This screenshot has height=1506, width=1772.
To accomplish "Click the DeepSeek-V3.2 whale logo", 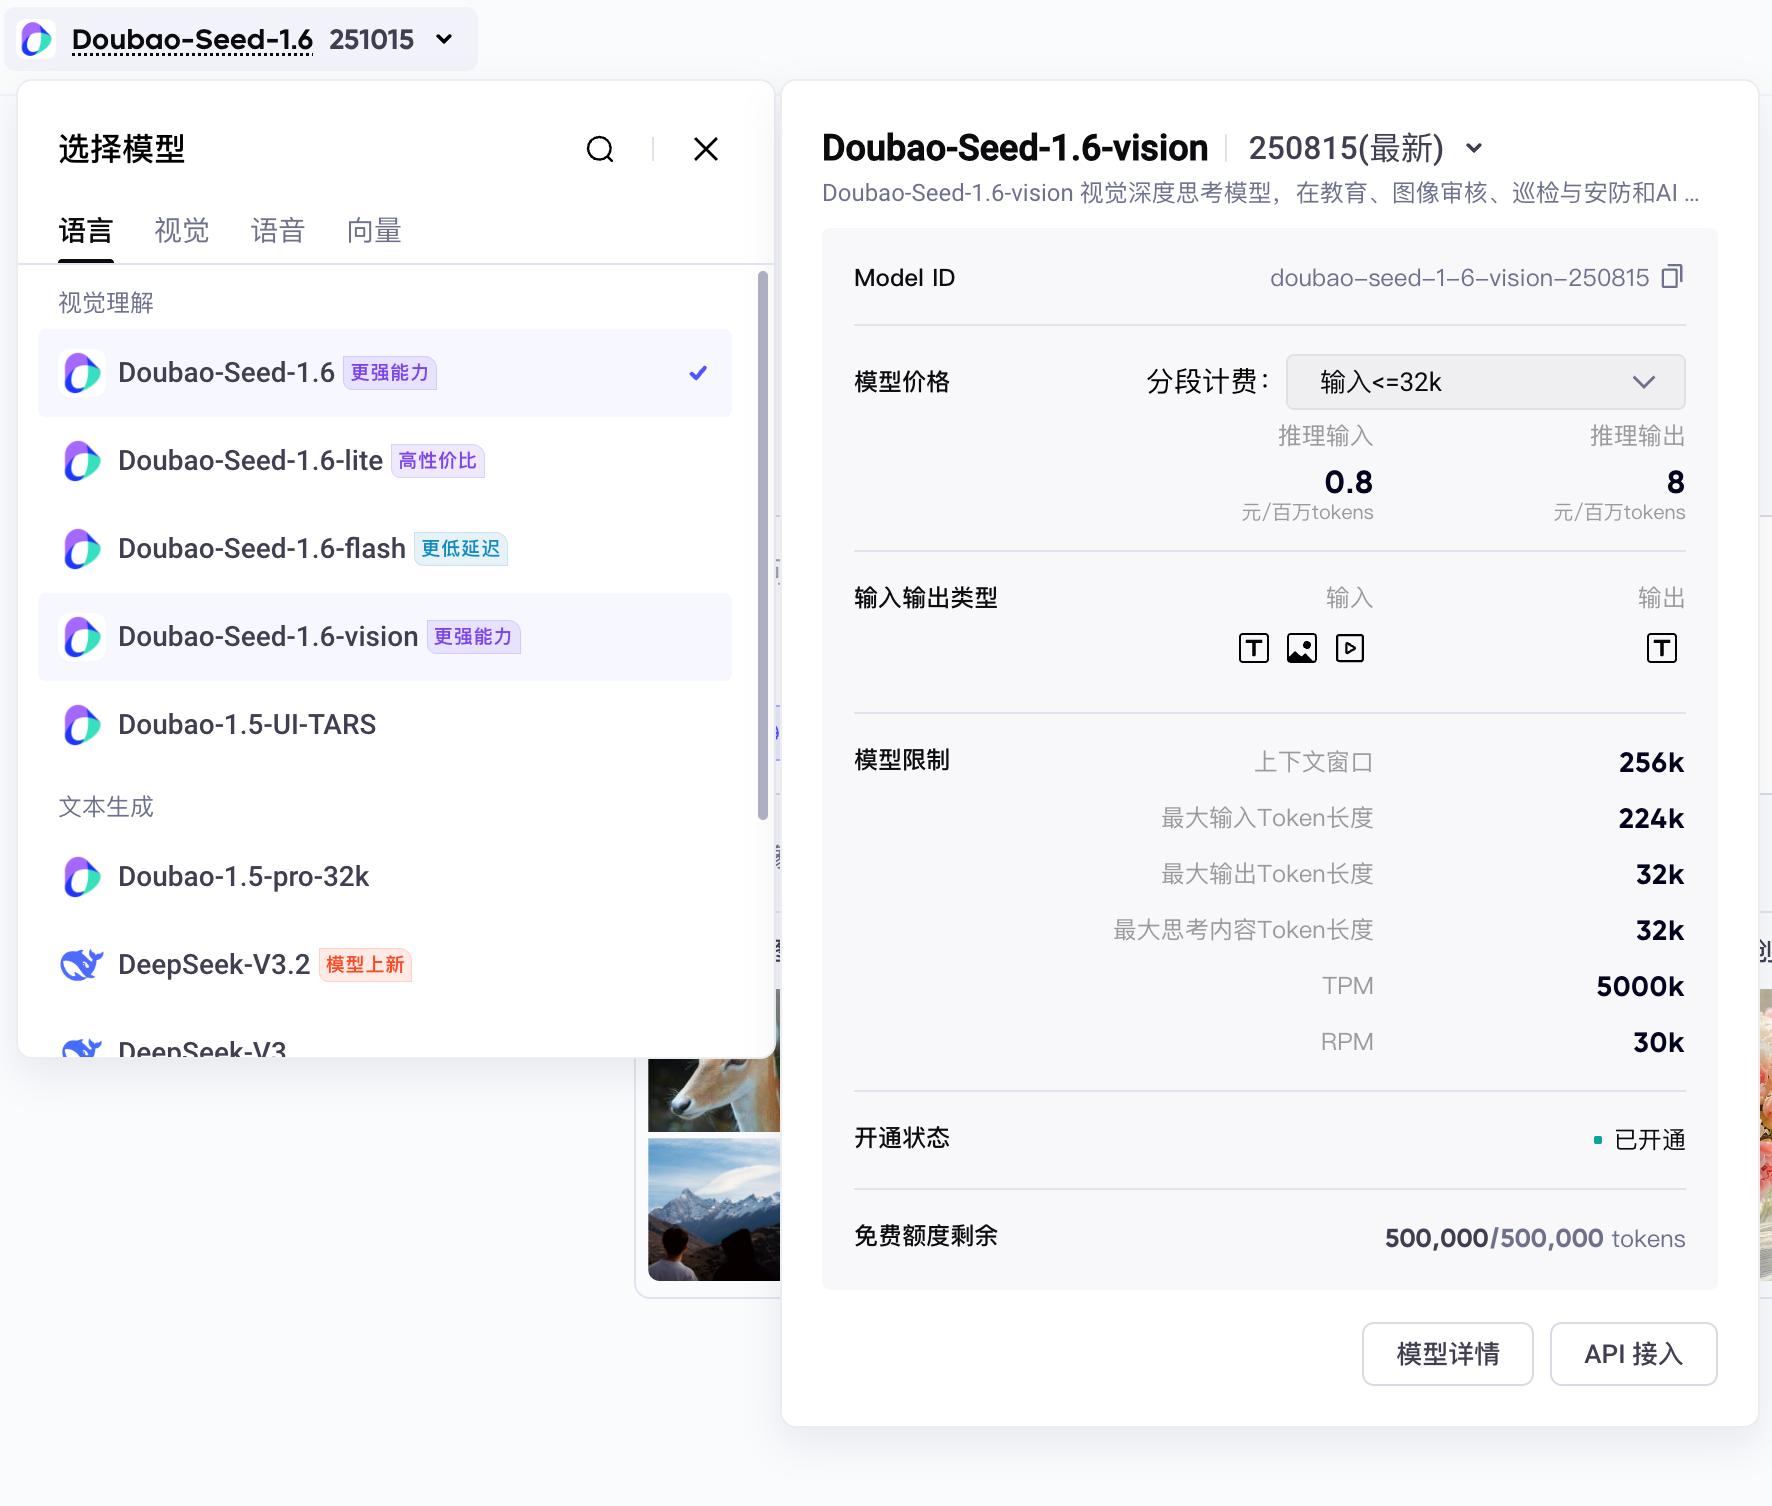I will [x=82, y=965].
